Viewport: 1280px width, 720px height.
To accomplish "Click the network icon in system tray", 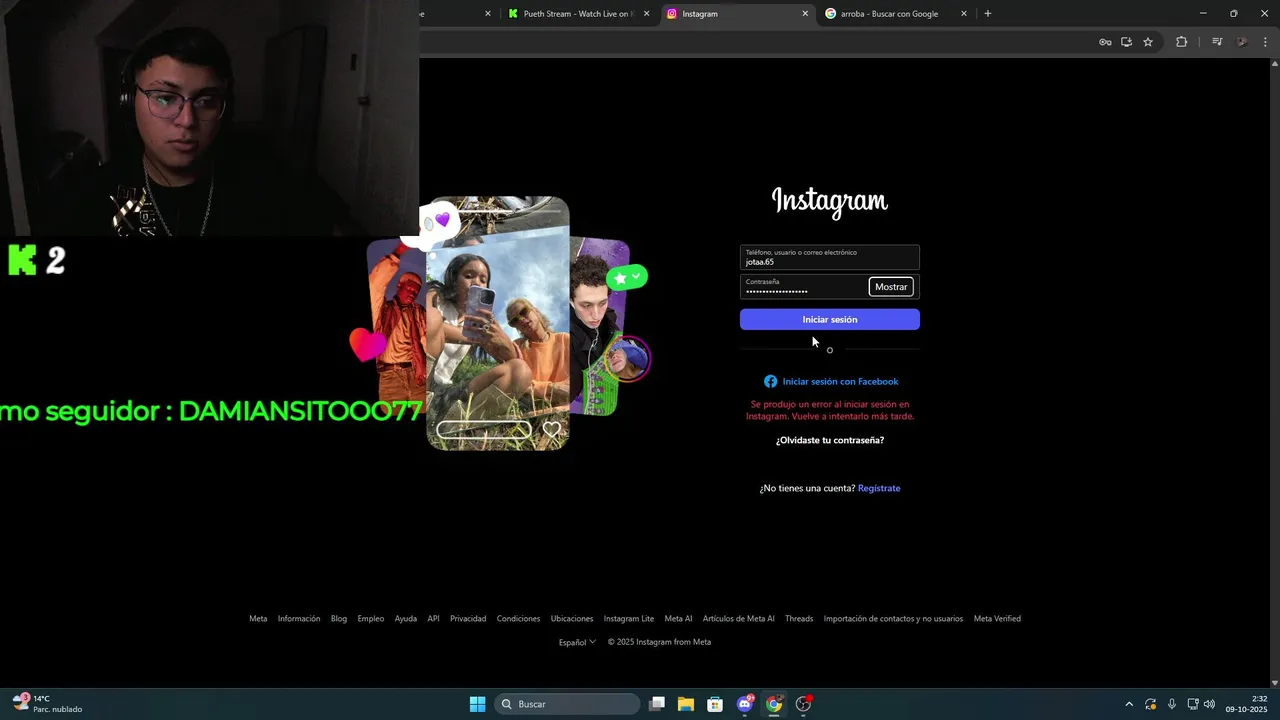I will [1192, 704].
